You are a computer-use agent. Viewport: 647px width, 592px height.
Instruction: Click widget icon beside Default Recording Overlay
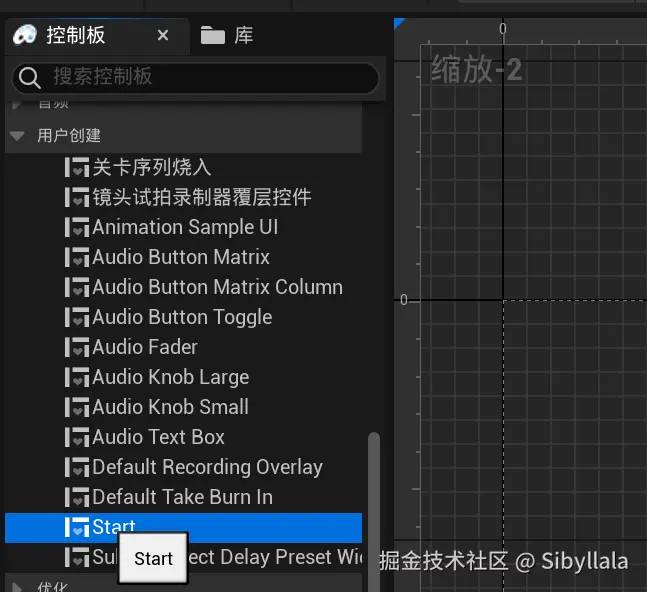coord(77,467)
